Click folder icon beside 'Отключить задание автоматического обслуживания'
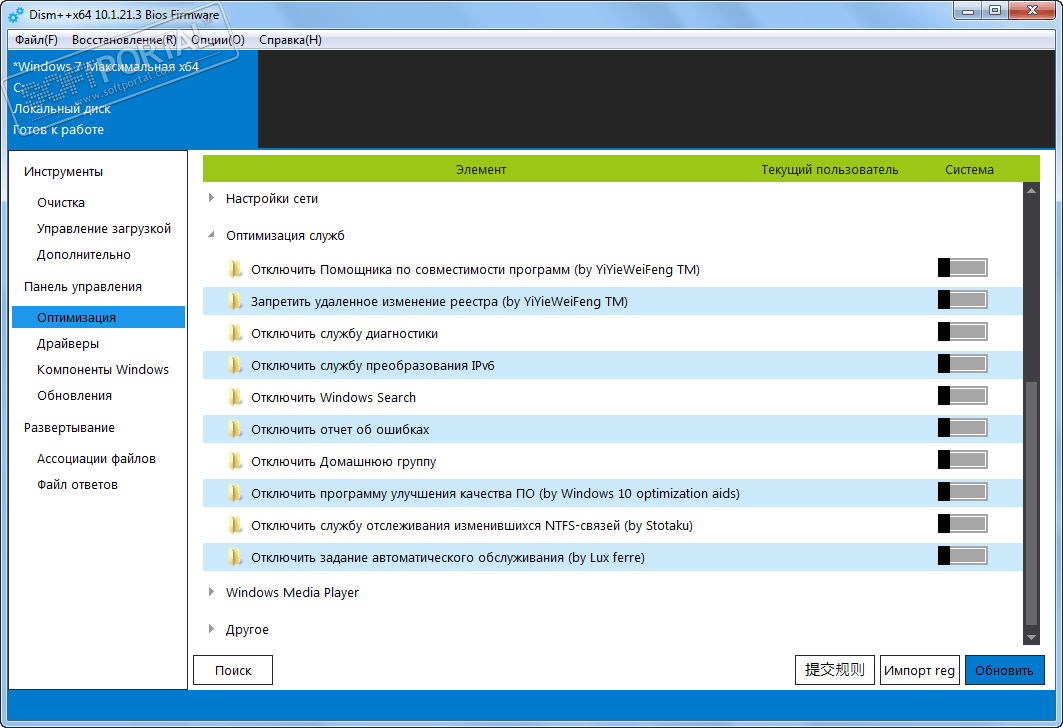 point(235,557)
